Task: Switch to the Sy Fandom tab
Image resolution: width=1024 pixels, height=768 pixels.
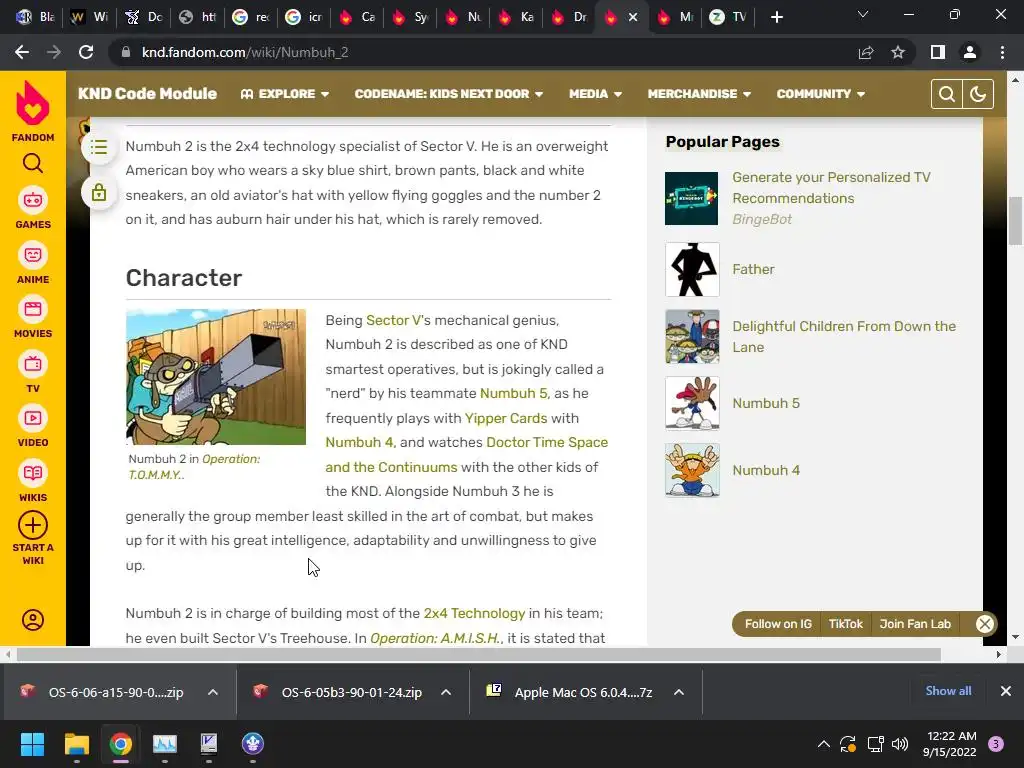Action: 410,17
